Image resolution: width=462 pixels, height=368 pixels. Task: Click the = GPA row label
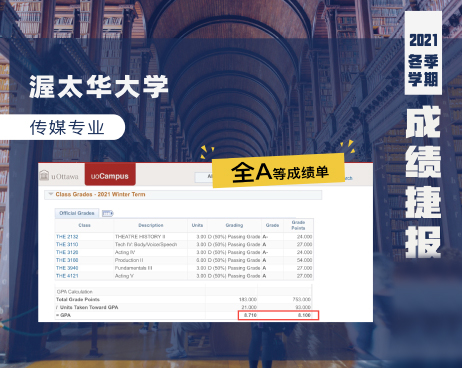tap(63, 315)
